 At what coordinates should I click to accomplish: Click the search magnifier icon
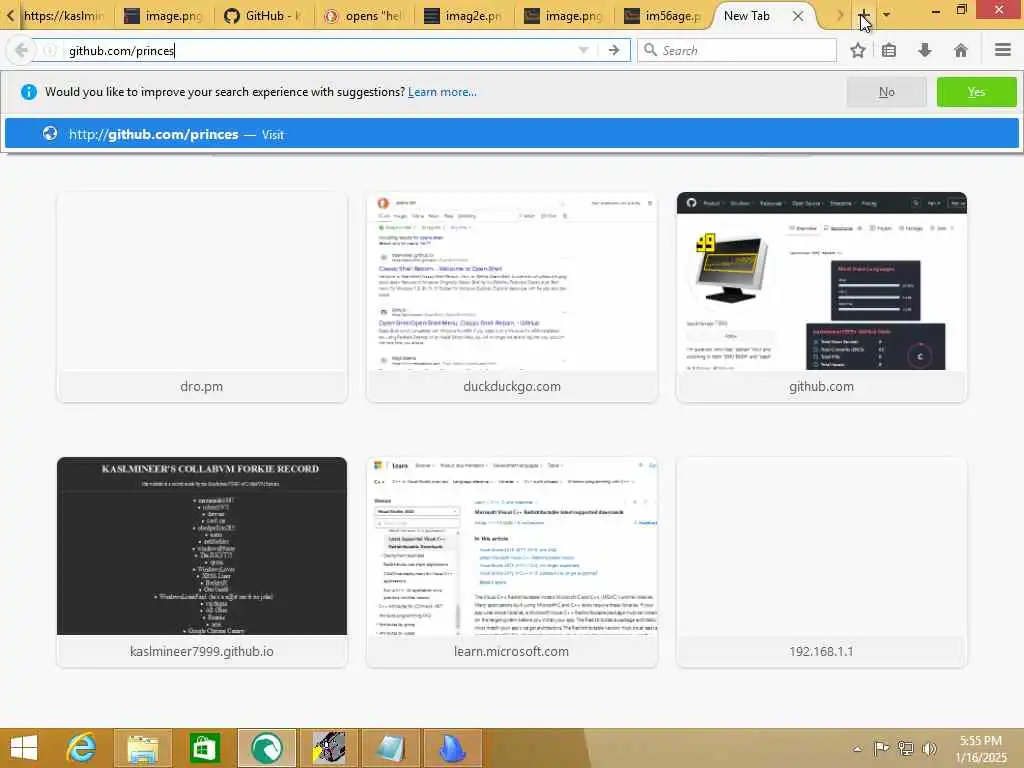(x=650, y=50)
